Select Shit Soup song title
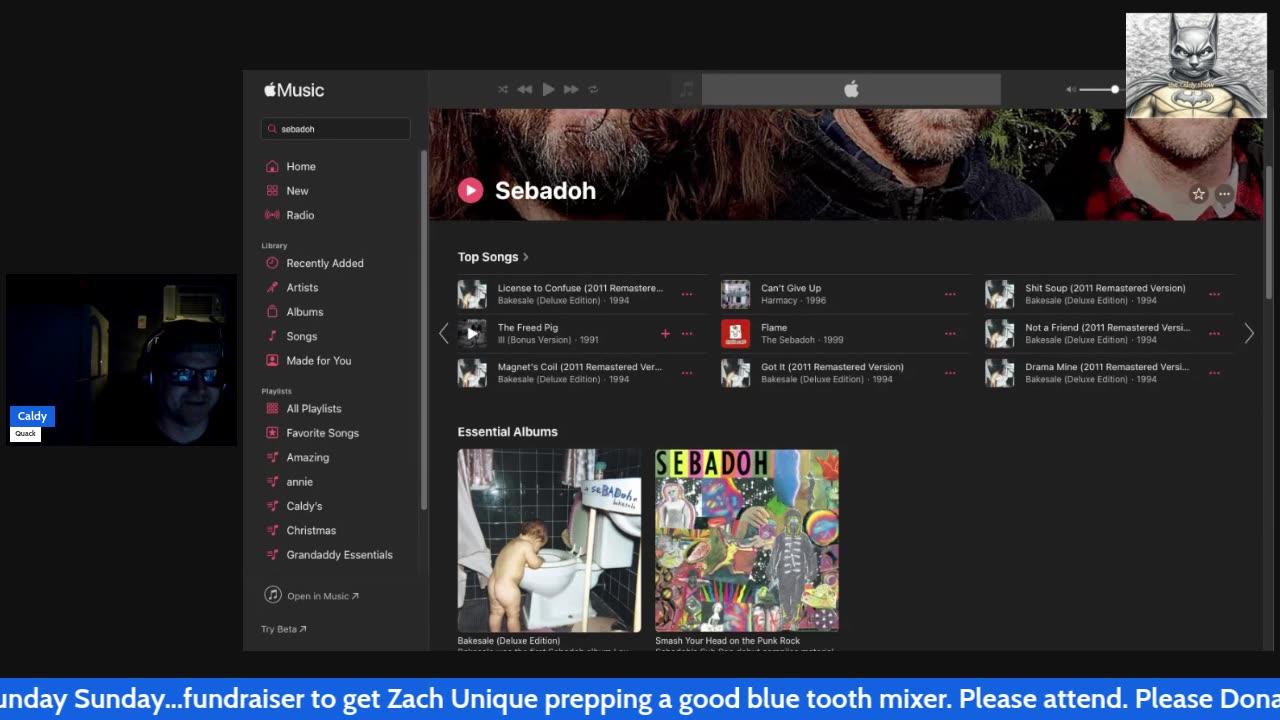The height and width of the screenshot is (720, 1280). 1105,288
